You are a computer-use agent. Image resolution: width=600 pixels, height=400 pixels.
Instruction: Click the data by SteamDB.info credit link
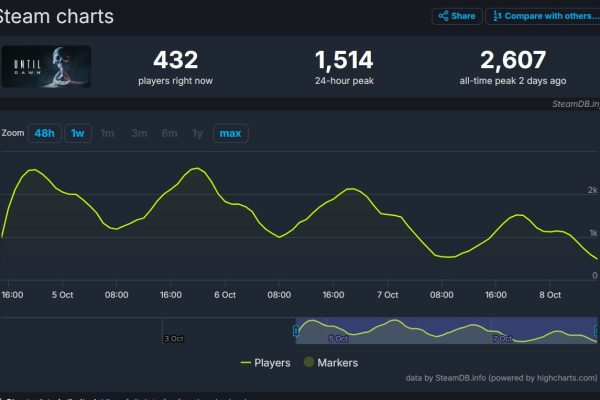click(x=501, y=378)
